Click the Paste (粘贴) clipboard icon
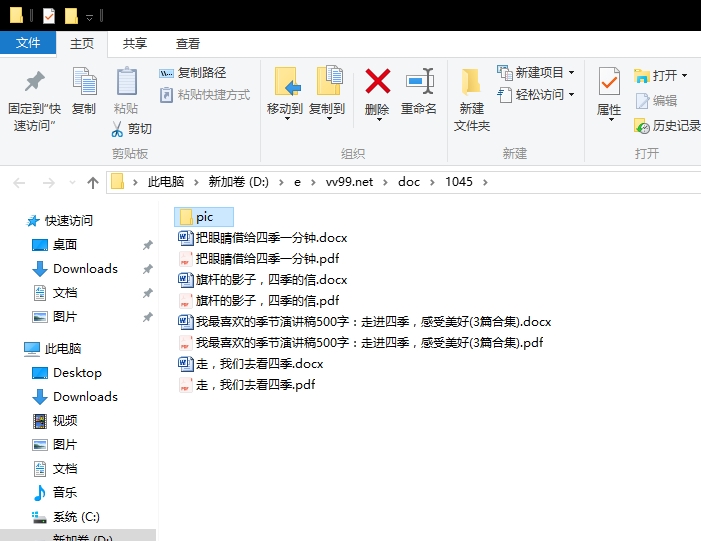This screenshot has width=701, height=541. [x=126, y=81]
